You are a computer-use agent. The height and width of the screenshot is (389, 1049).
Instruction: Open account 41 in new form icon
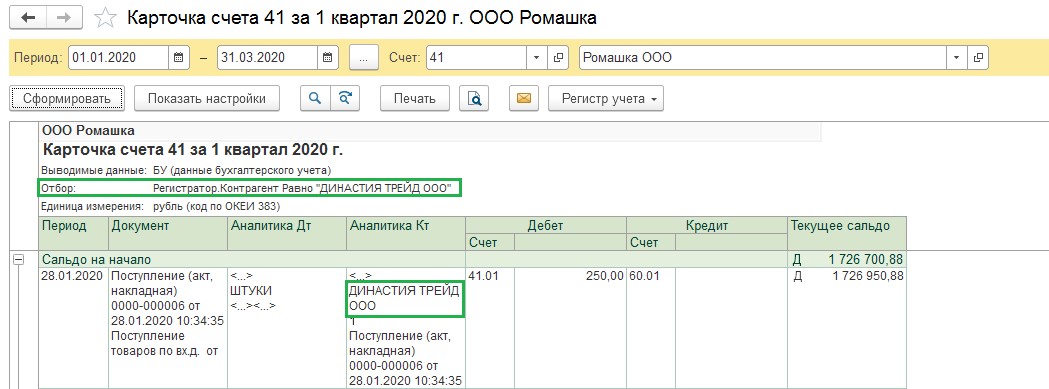(x=557, y=58)
